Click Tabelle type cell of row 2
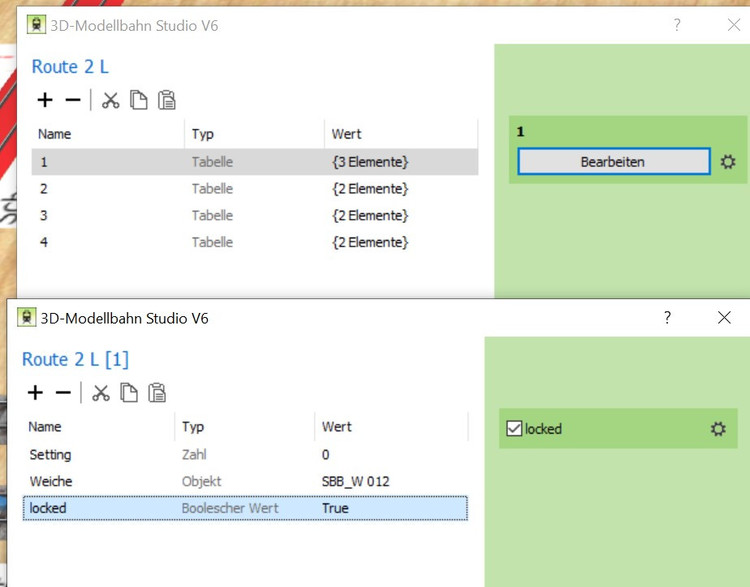Screen dimensions: 750x587 (212, 189)
